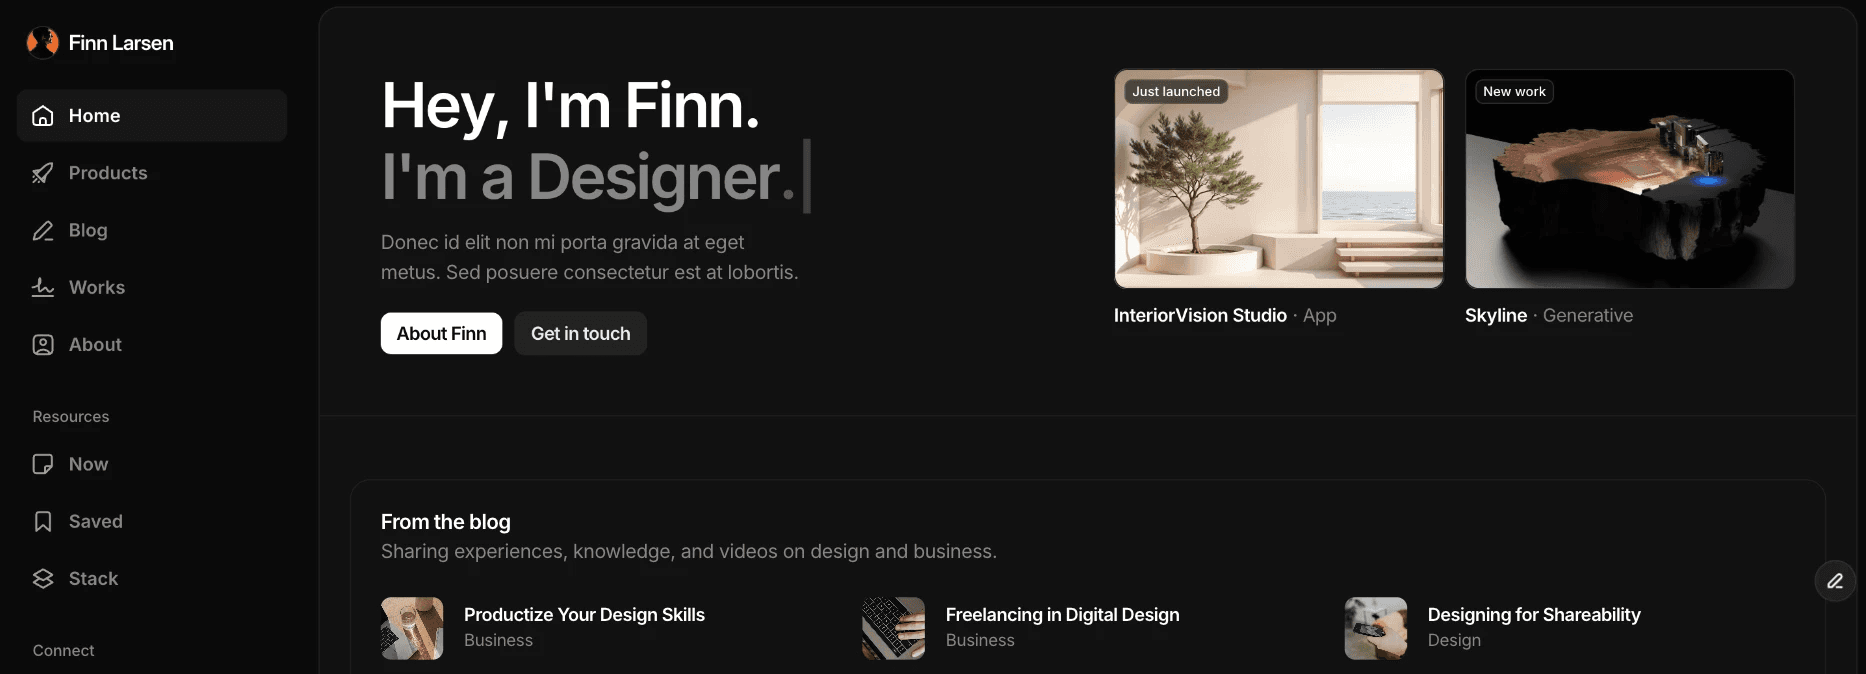Click the Products rocket icon
Screen dimensions: 1866x674
point(43,173)
